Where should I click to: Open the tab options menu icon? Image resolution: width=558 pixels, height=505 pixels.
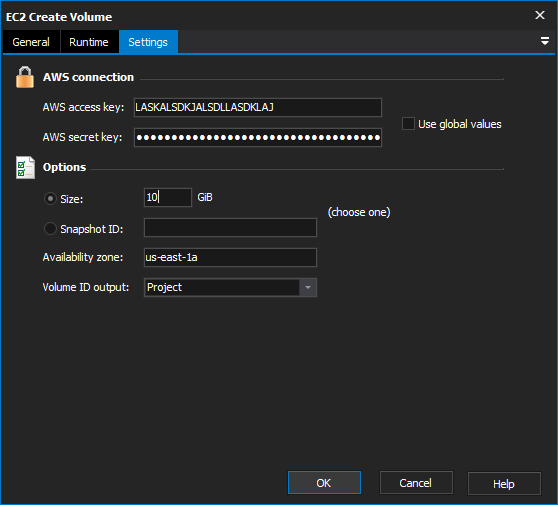pos(544,41)
